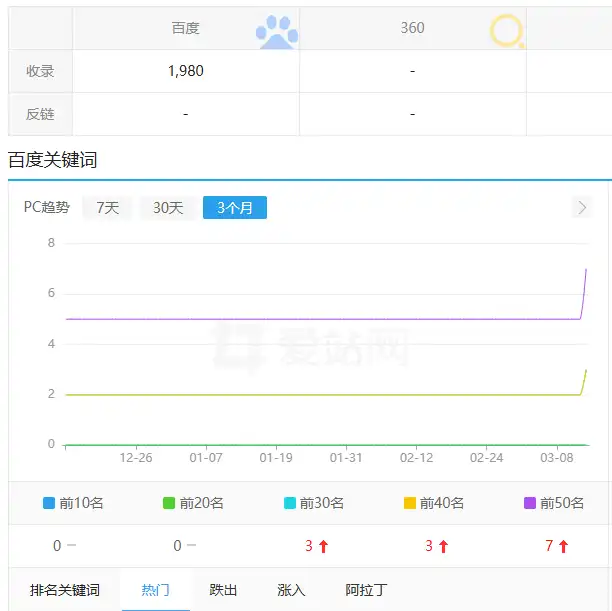Click the Baidu 收录 value 1,980
This screenshot has height=611, width=612.
click(186, 71)
